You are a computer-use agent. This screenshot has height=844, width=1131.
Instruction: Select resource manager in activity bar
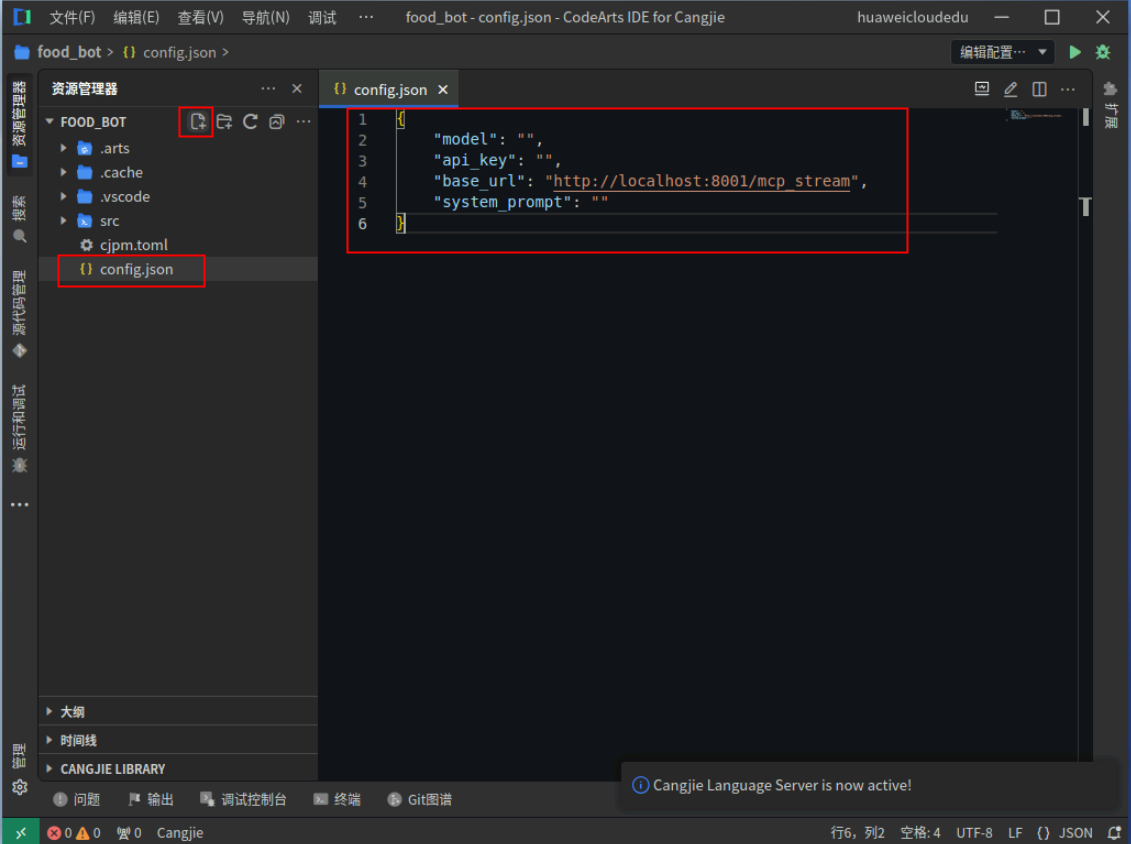pyautogui.click(x=19, y=124)
